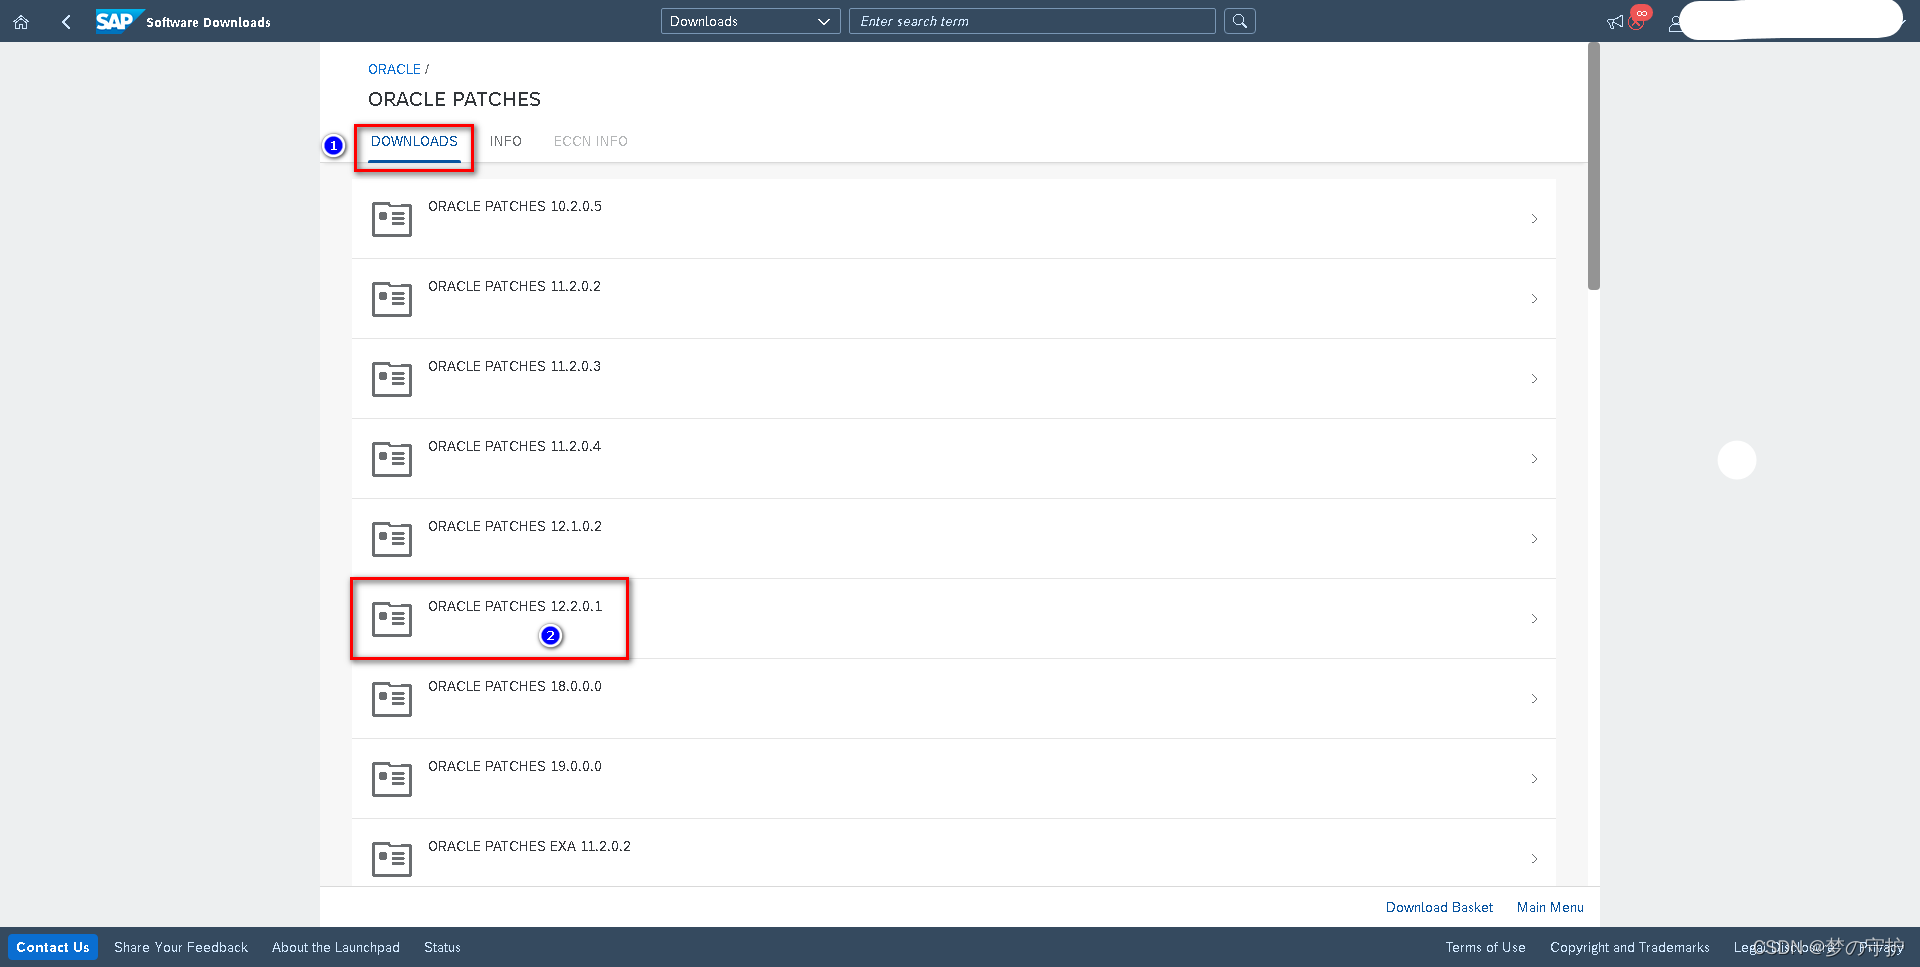Click folder icon for ORACLE PATCHES EXA 11.2.0.2
This screenshot has height=967, width=1920.
click(392, 859)
